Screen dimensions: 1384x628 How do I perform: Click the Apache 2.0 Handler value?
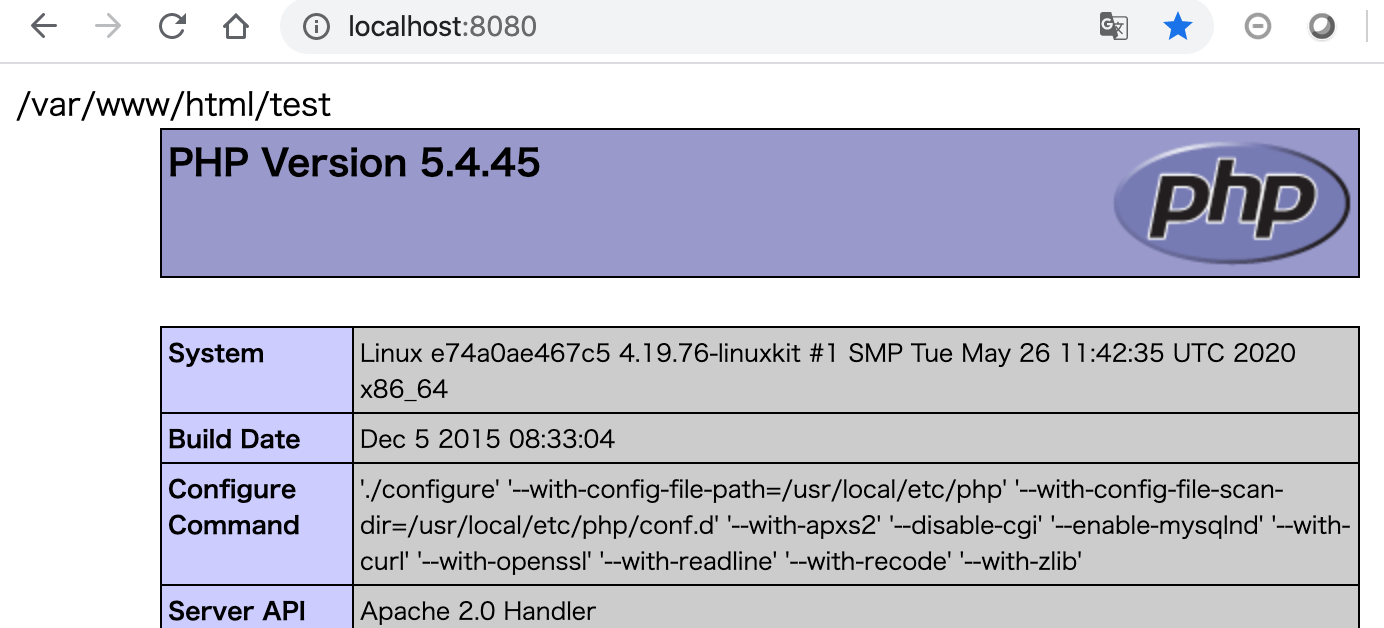478,611
